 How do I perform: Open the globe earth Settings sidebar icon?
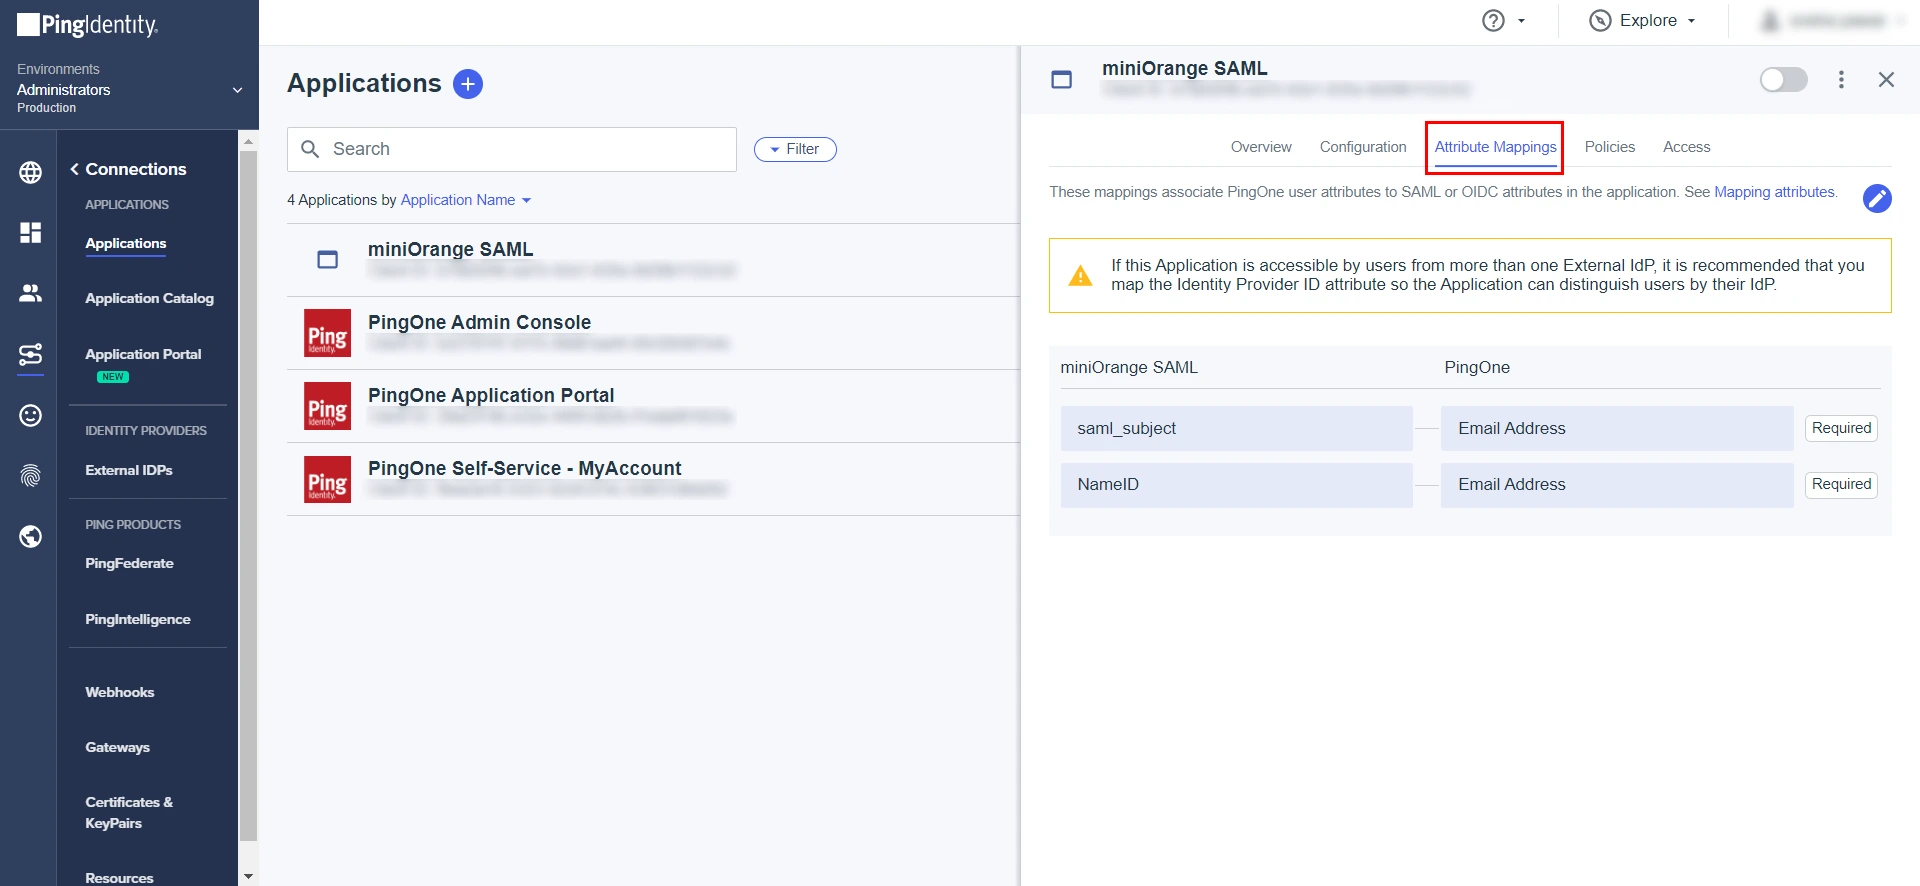click(31, 537)
